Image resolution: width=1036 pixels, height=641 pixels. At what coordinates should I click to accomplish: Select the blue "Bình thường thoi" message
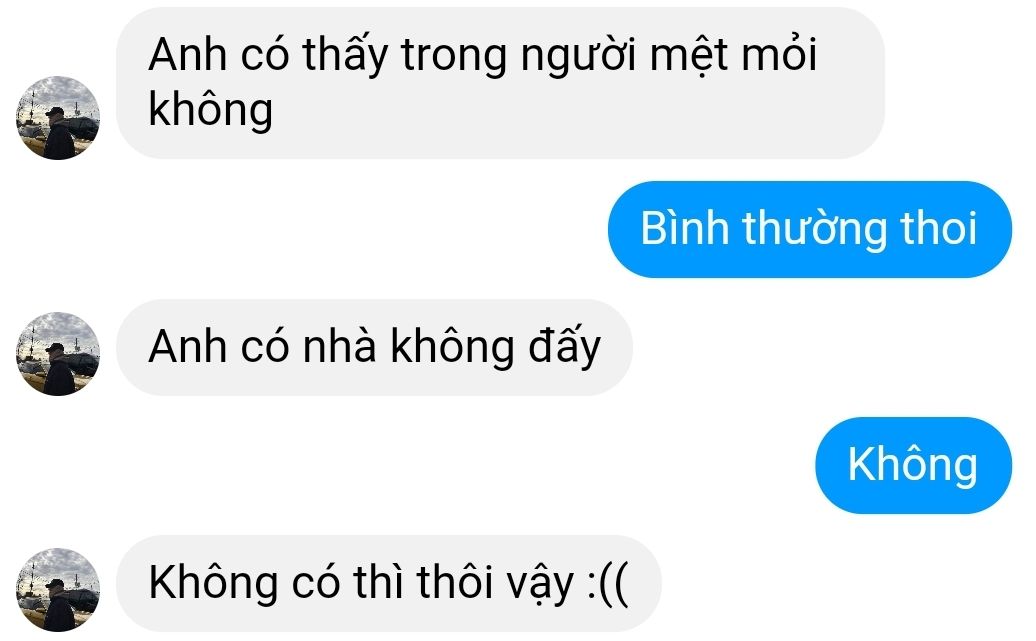pos(809,229)
